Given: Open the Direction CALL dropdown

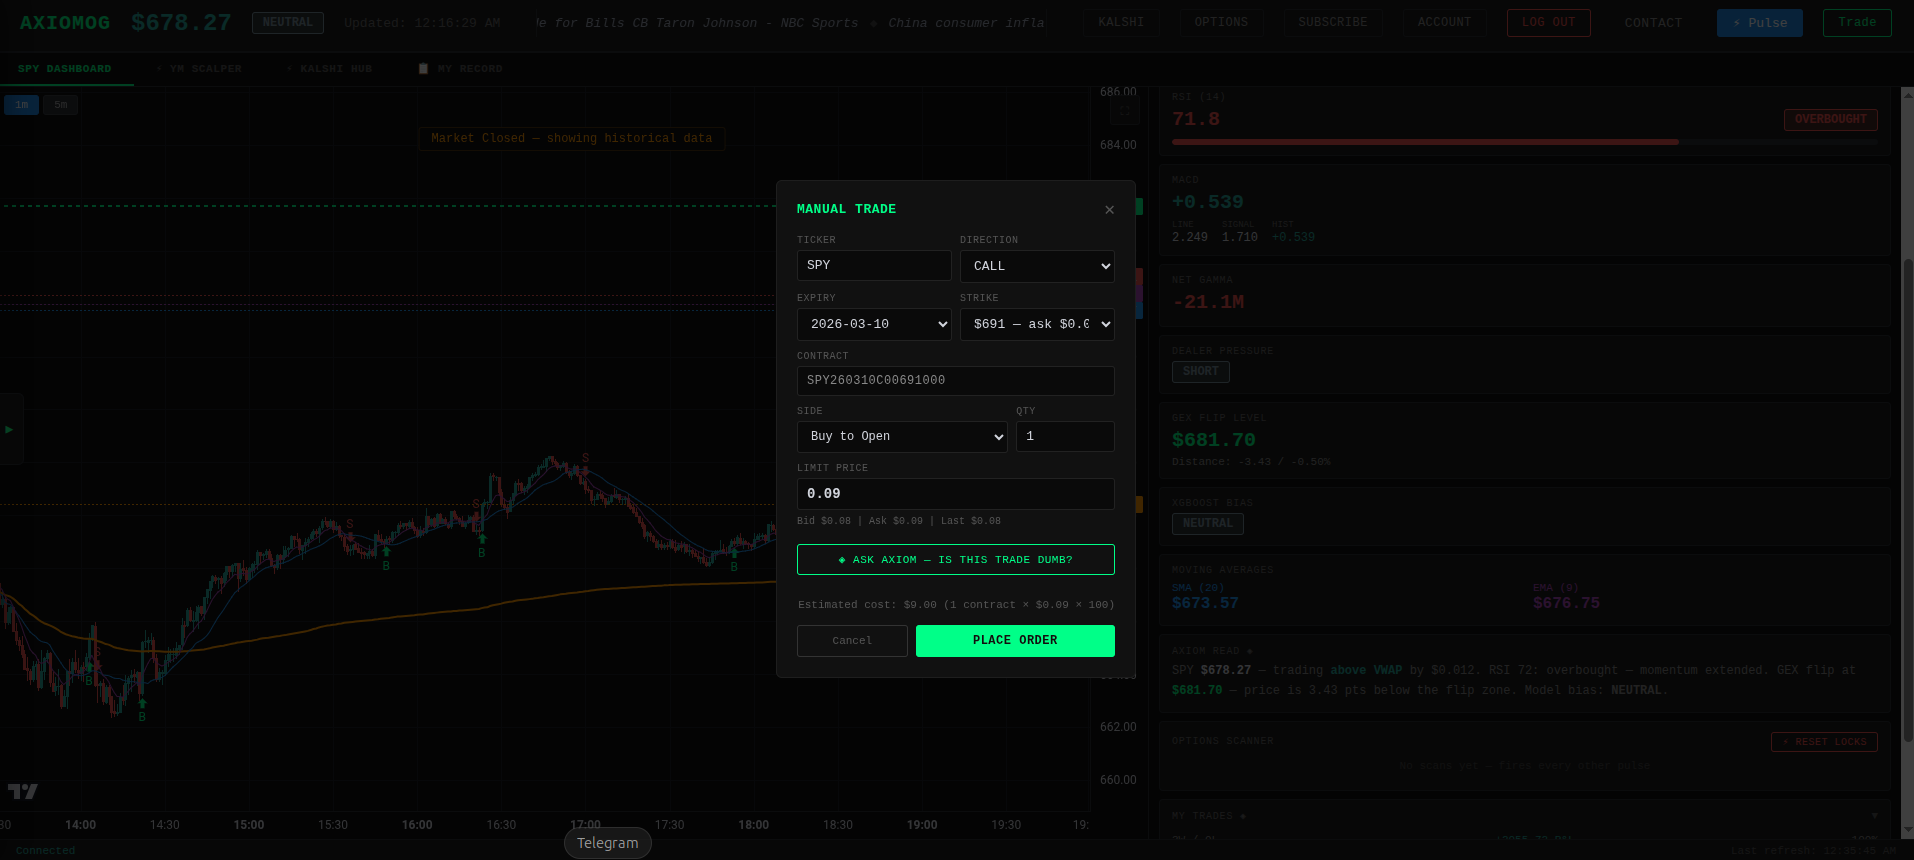Looking at the screenshot, I should (x=1037, y=266).
